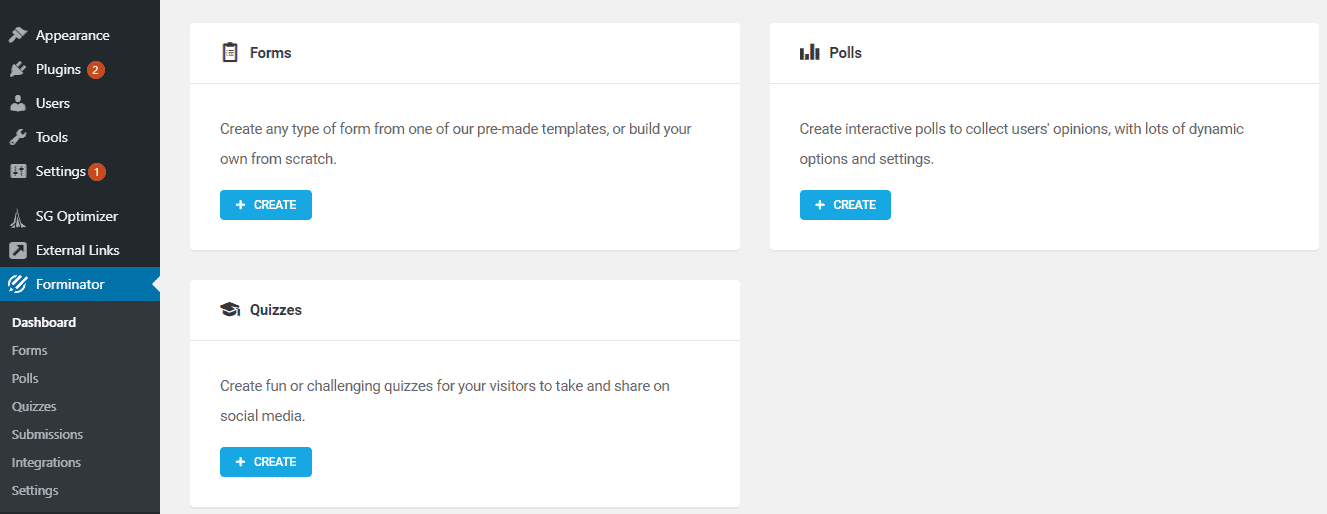Click the Users person icon
Viewport: 1327px width, 514px height.
[x=17, y=103]
